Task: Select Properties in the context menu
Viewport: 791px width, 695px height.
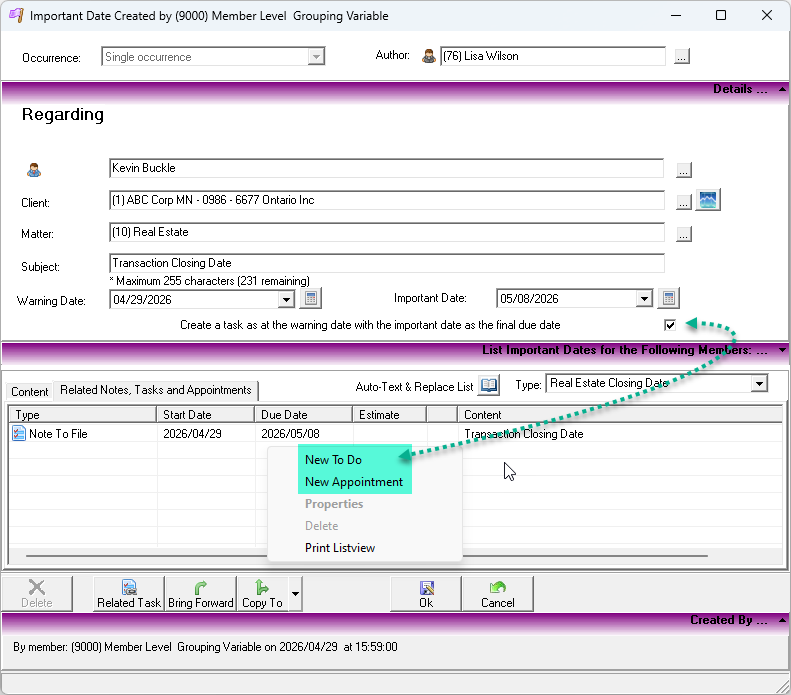Action: [334, 504]
